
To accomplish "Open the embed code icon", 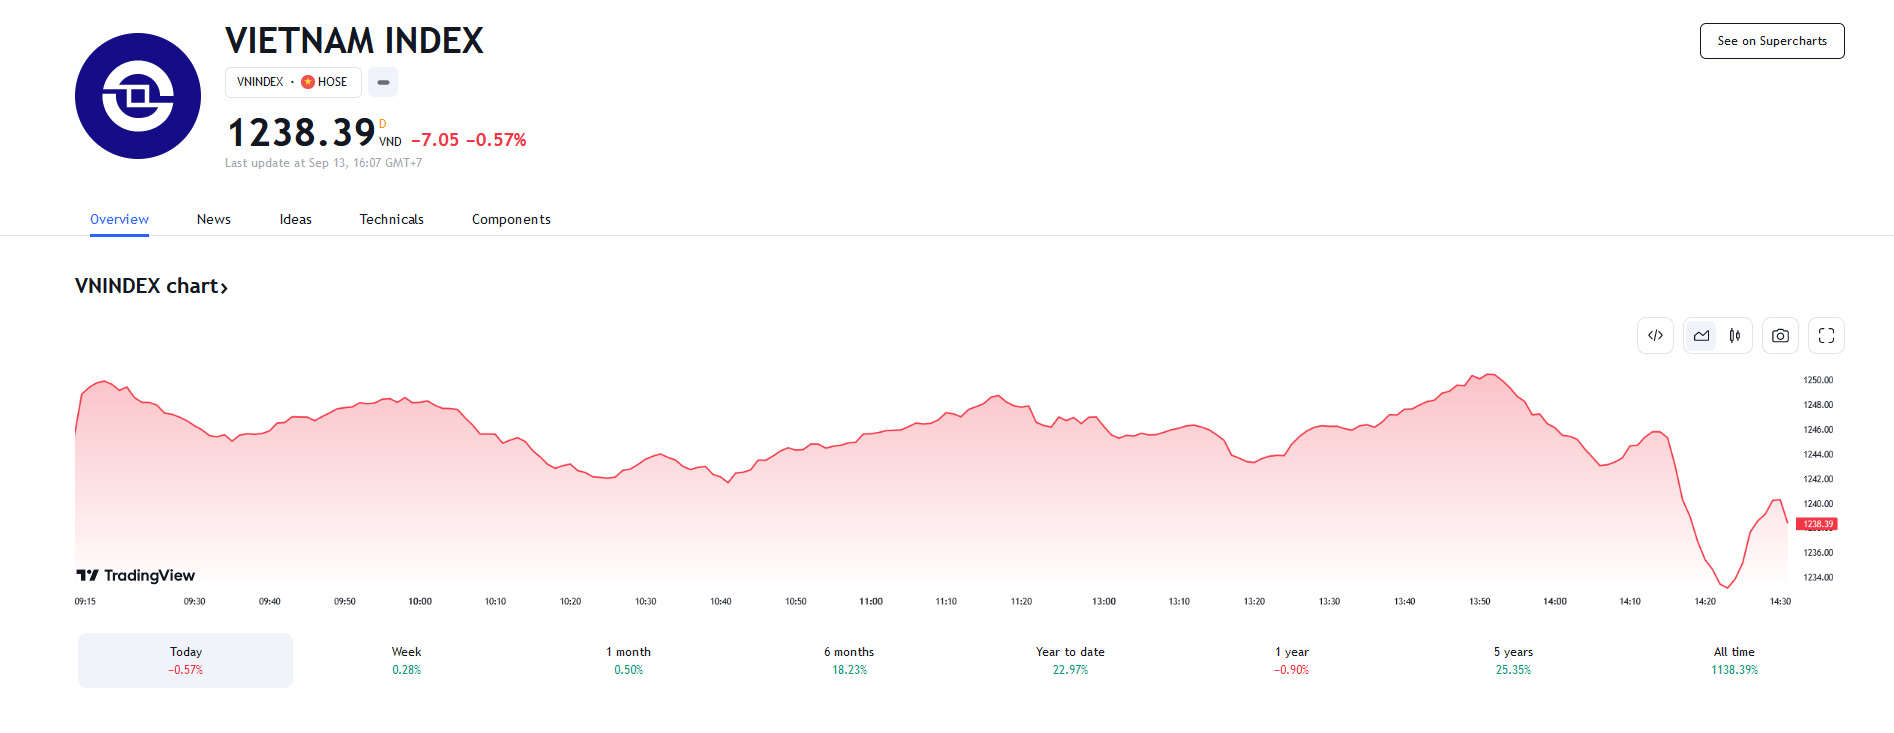I will point(1655,336).
